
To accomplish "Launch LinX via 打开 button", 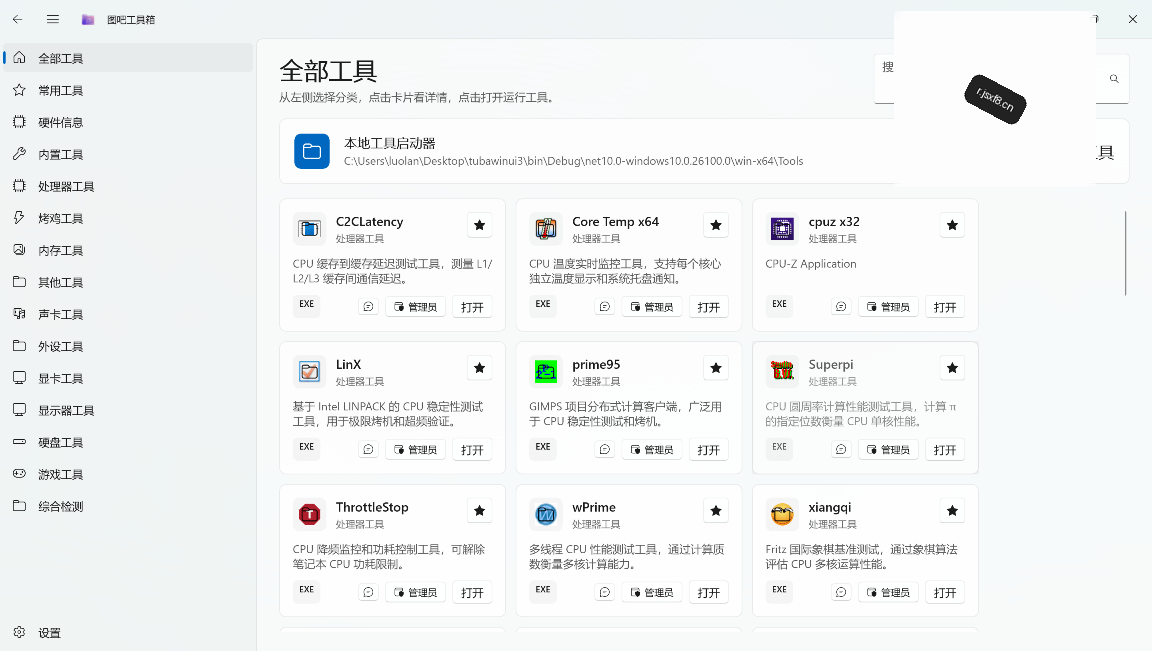I will point(472,450).
